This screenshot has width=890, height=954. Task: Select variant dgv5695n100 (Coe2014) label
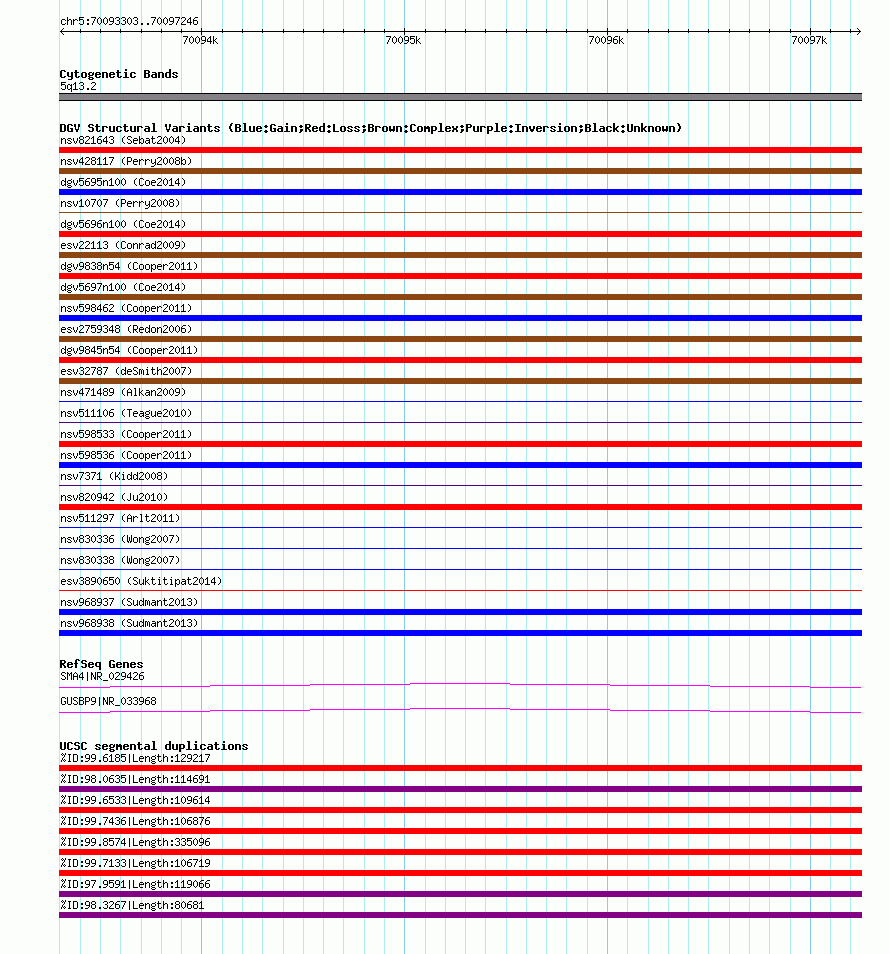point(123,183)
